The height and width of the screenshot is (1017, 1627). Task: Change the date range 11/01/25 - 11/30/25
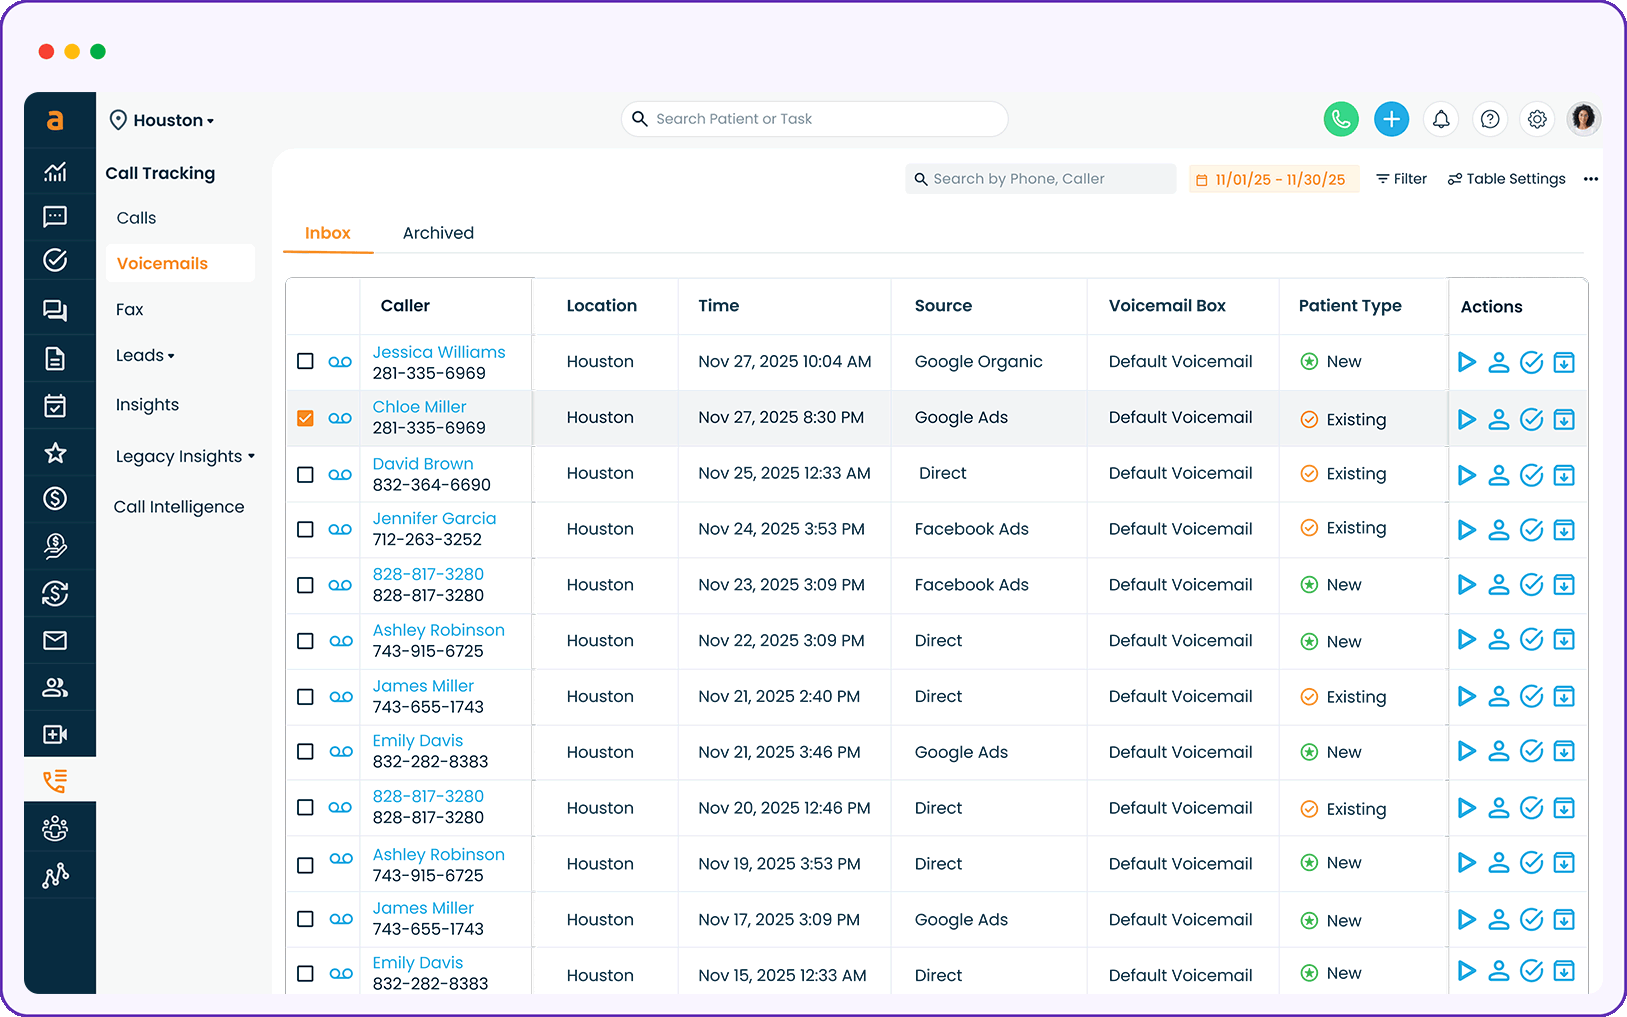point(1273,179)
